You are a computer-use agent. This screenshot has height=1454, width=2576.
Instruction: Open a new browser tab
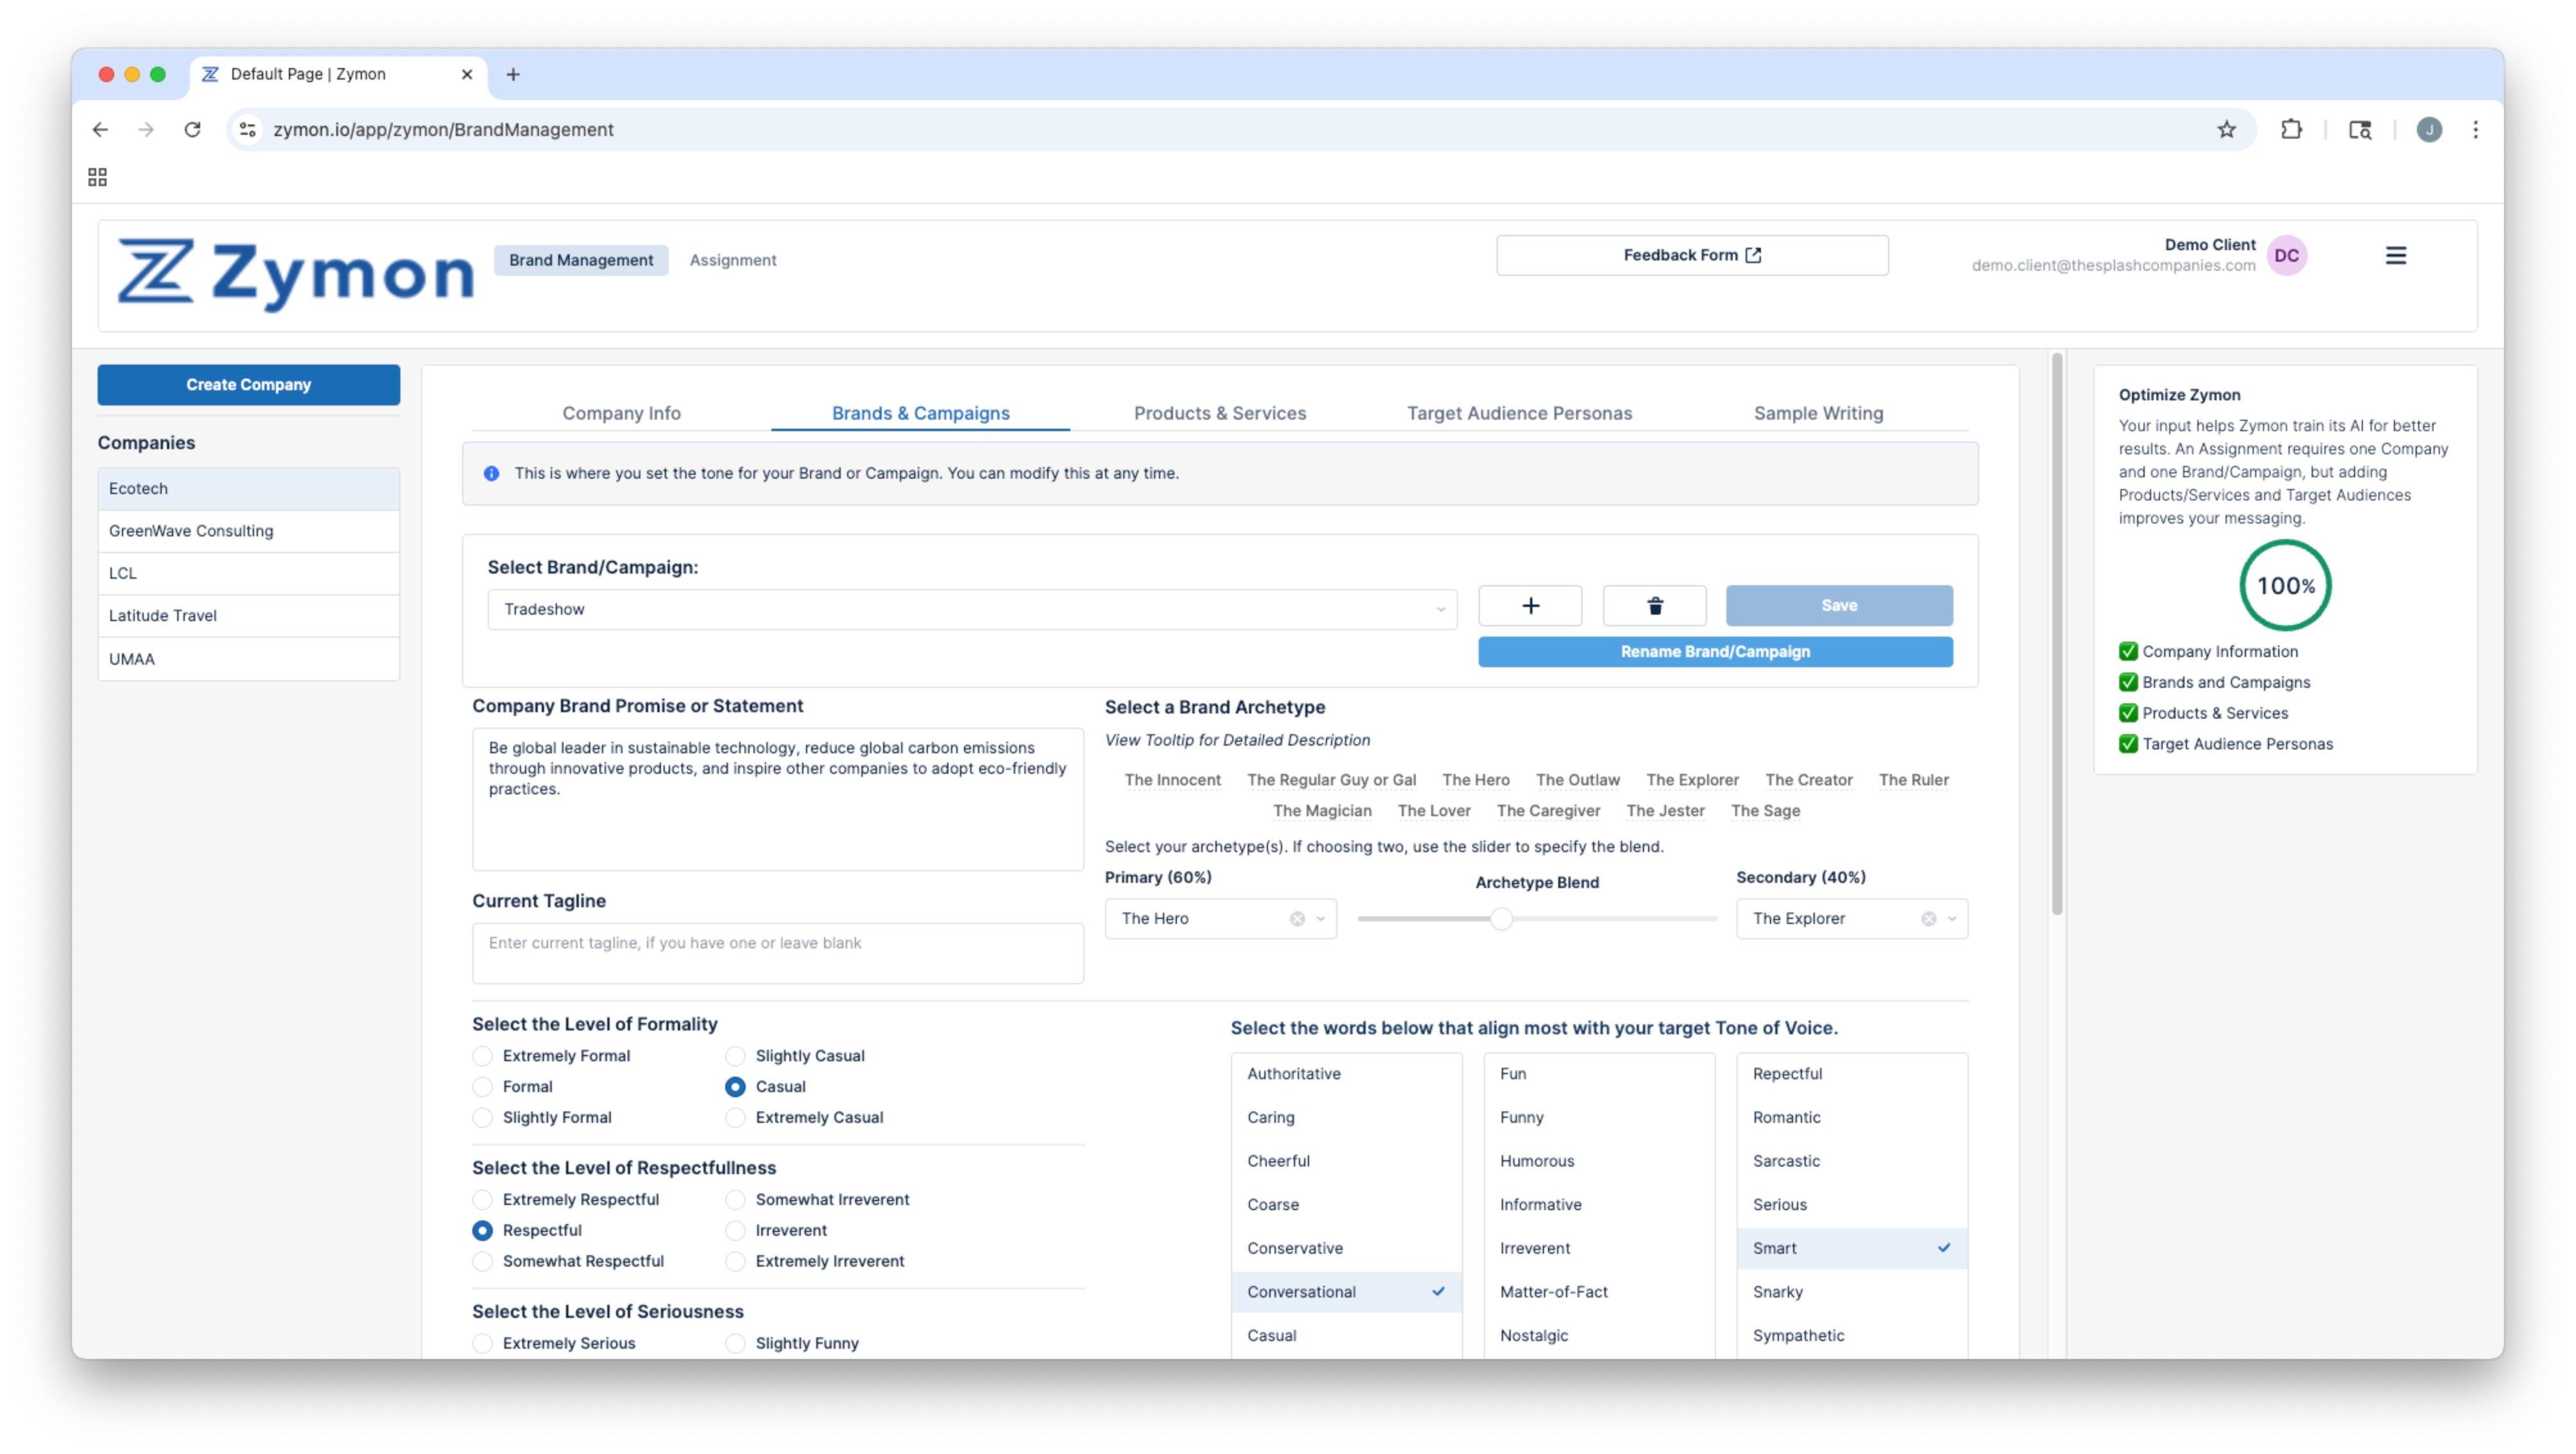[513, 74]
